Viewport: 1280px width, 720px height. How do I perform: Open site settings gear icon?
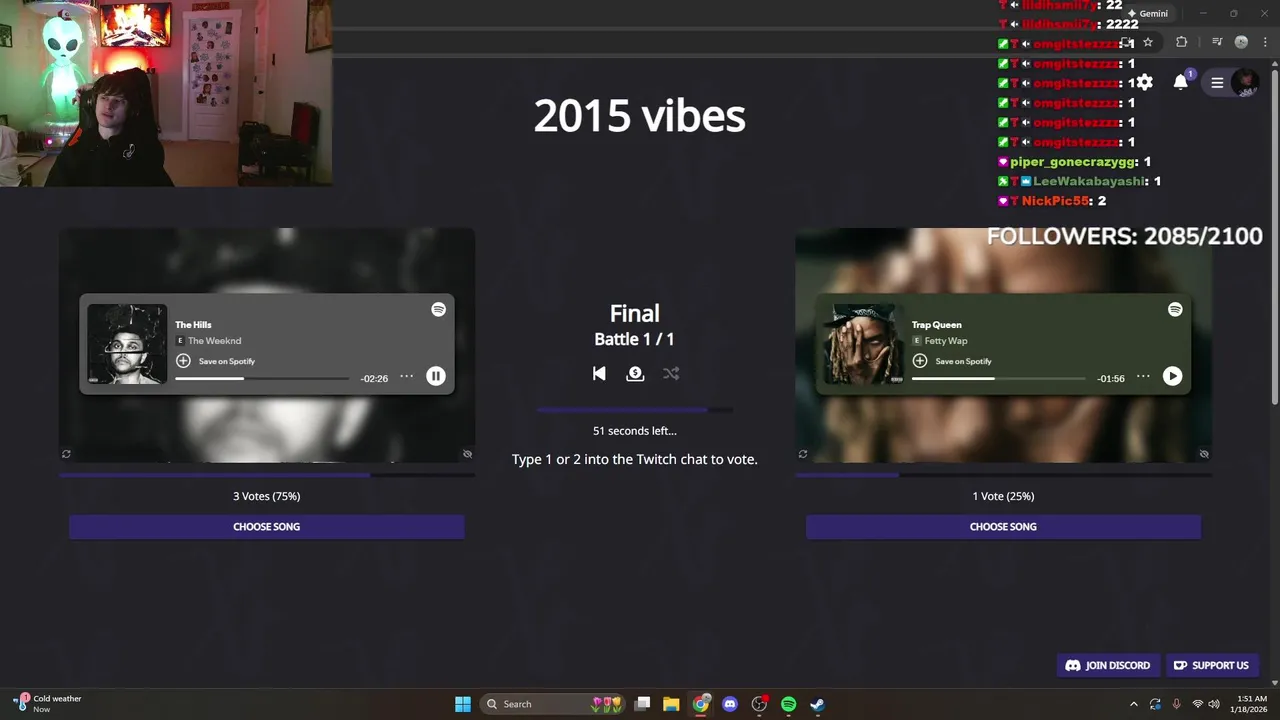1145,82
